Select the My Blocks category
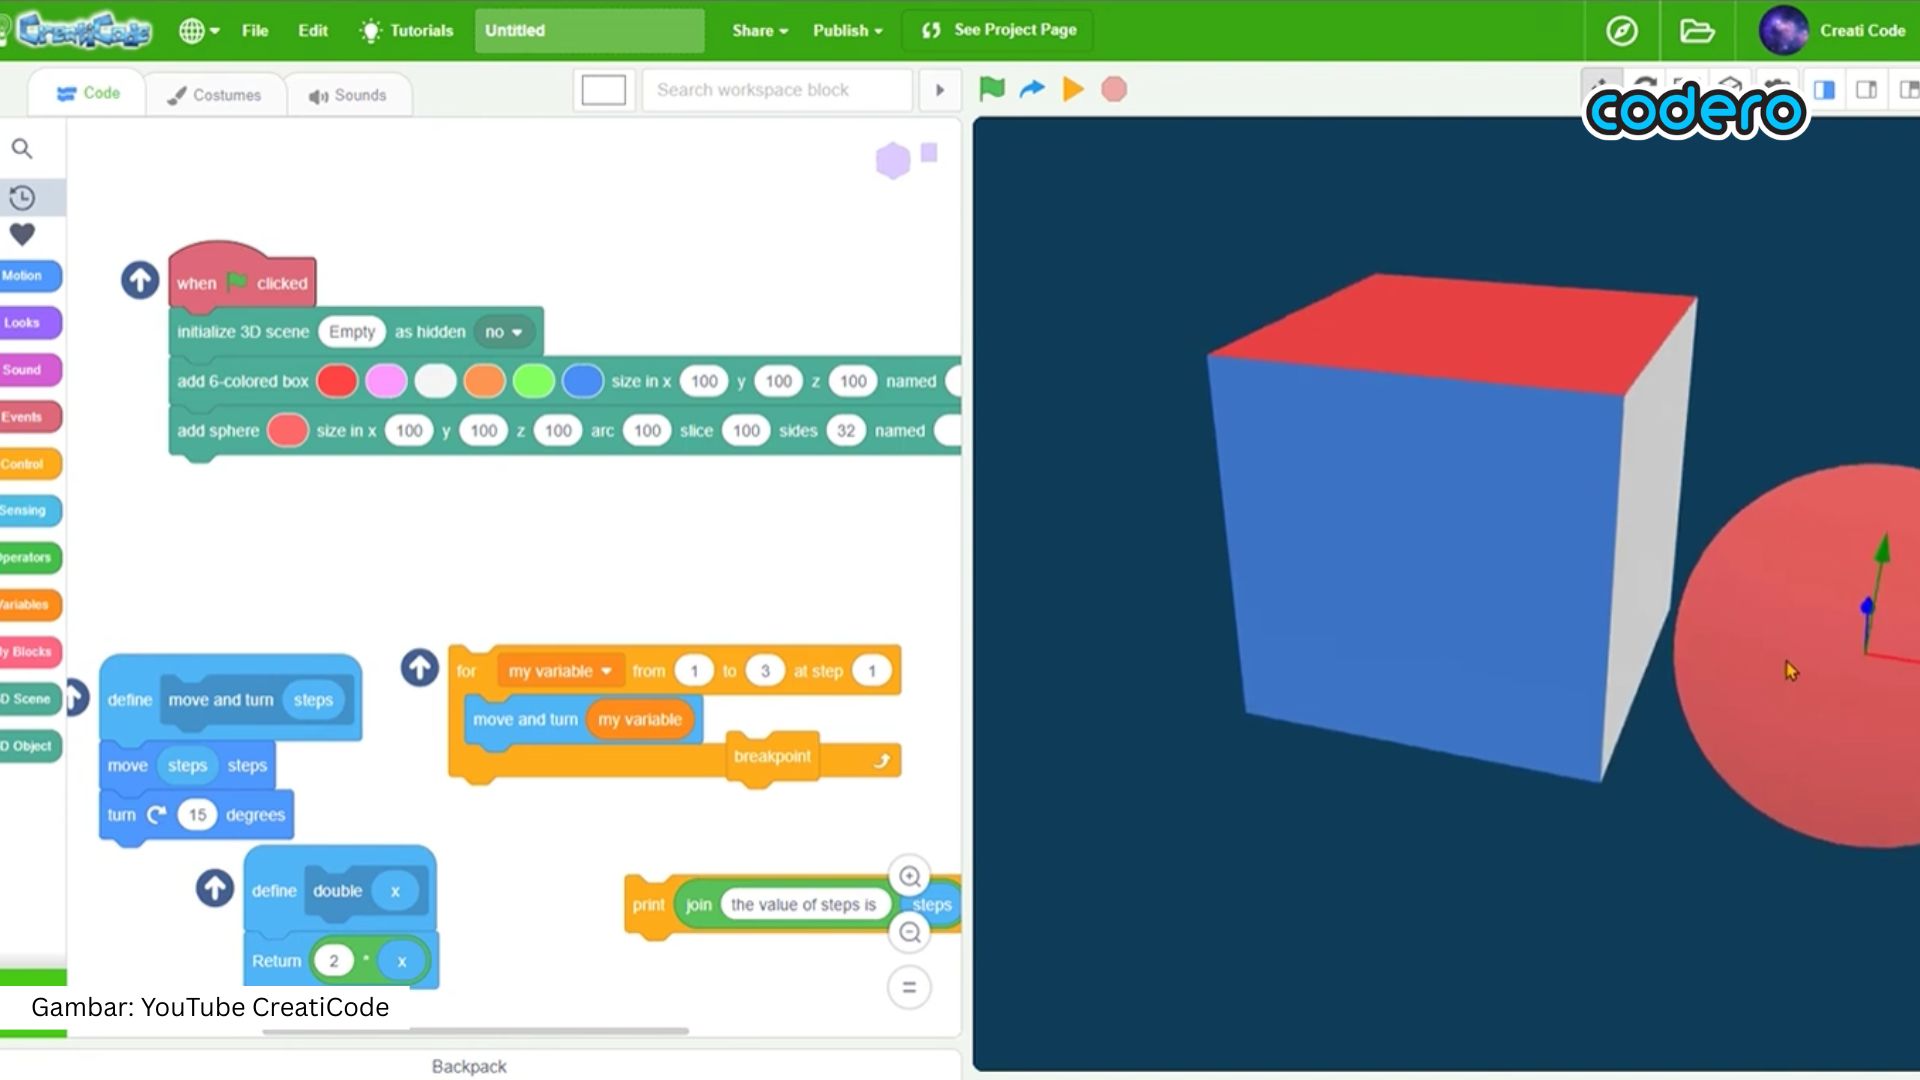 [28, 652]
